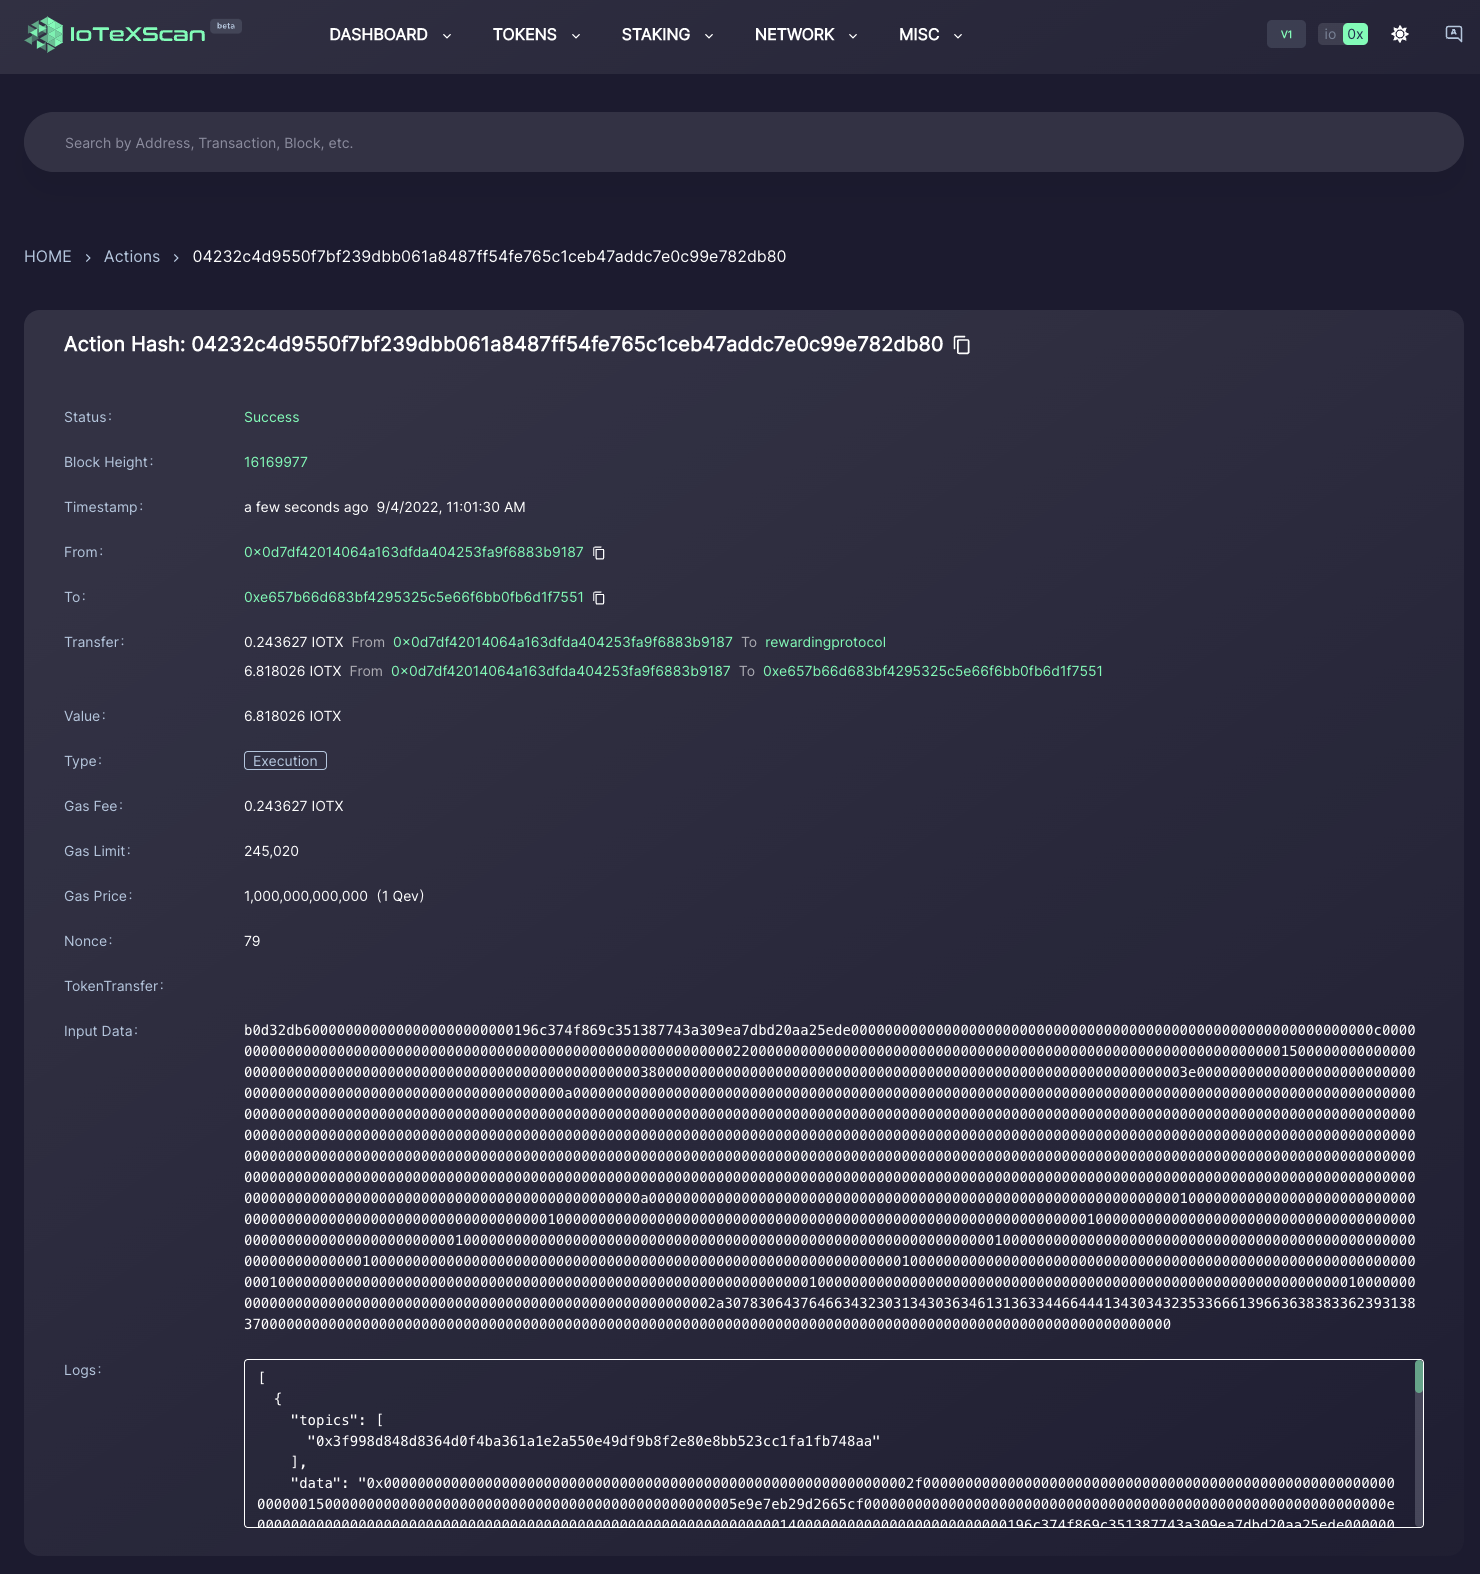
Task: Copy the To address
Action: 599,598
